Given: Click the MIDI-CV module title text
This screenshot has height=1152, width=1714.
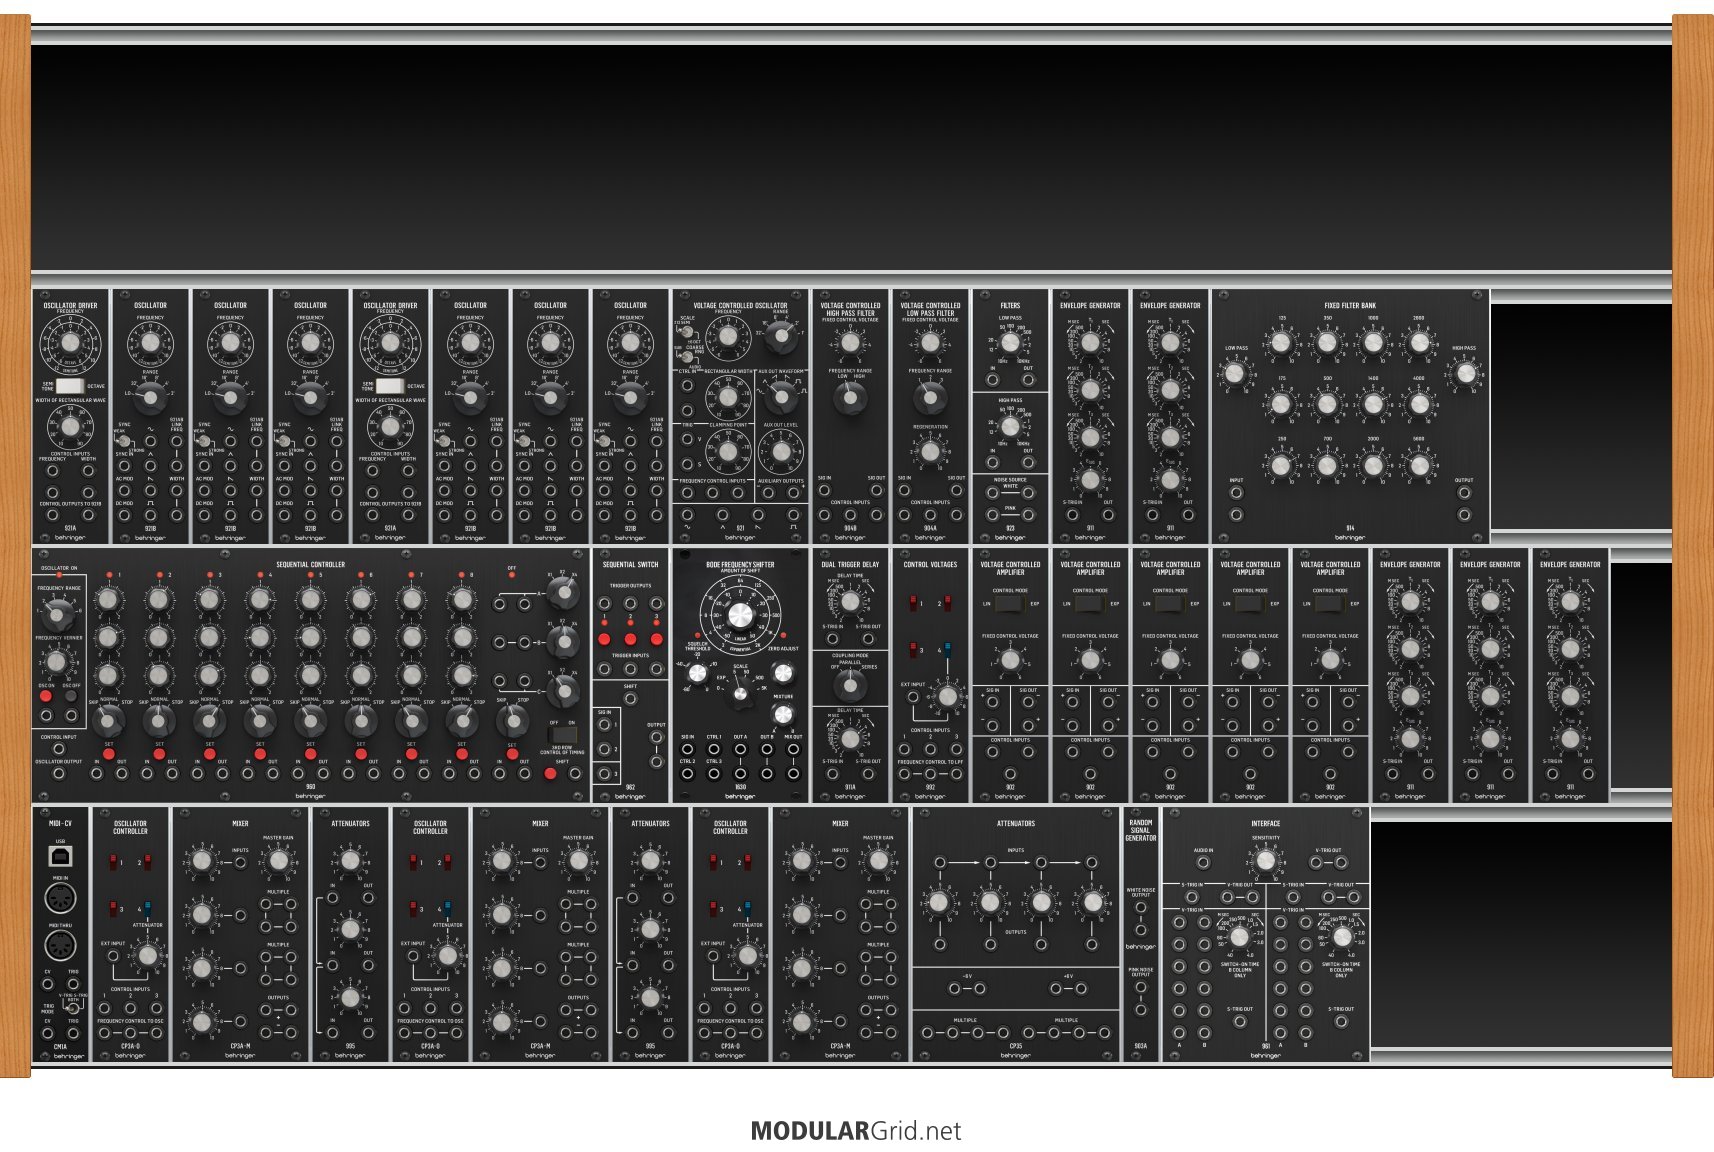Looking at the screenshot, I should pyautogui.click(x=60, y=824).
